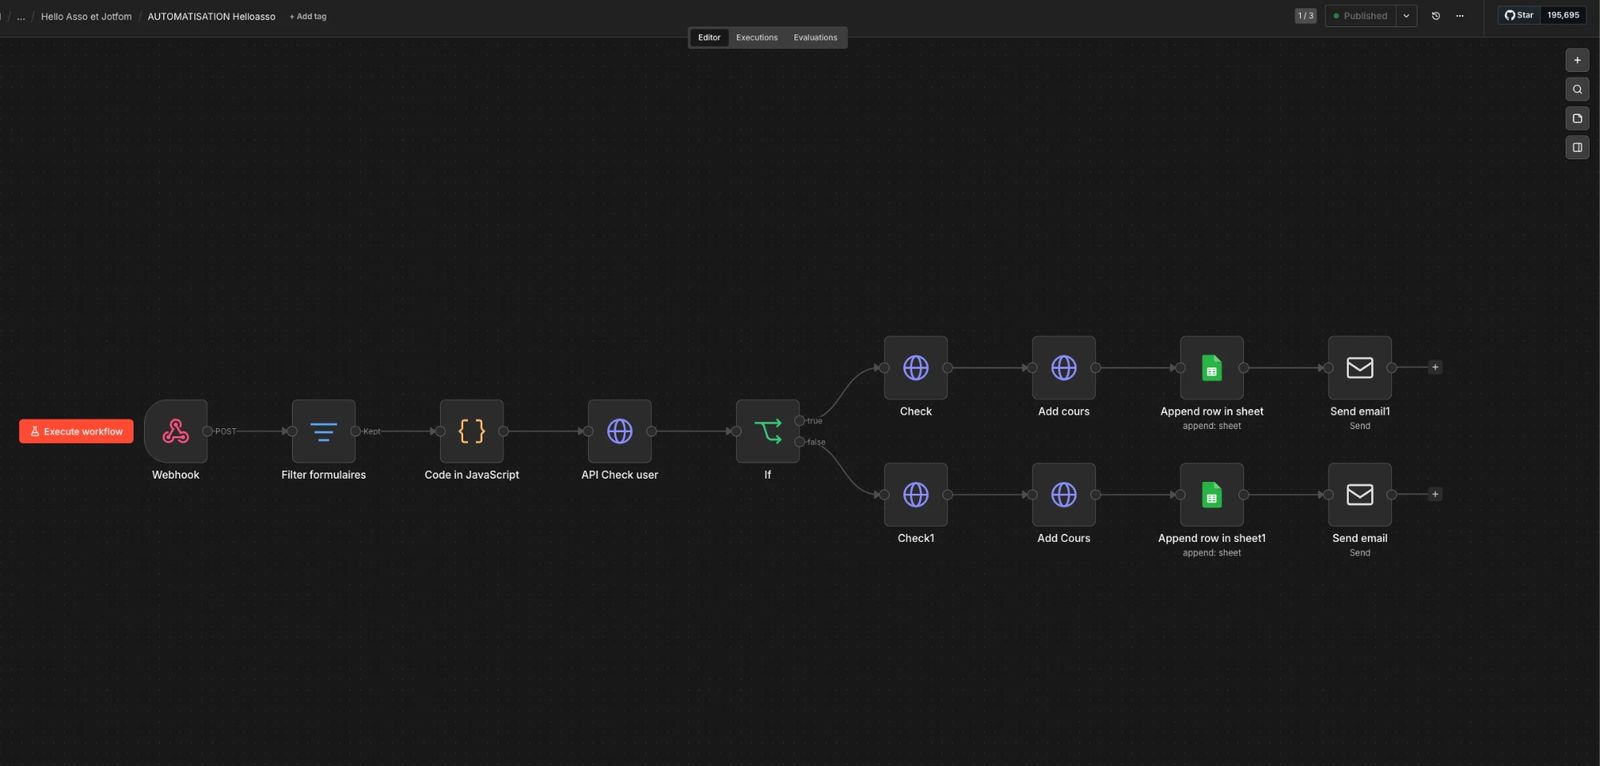Select the Filter formulaires node
The image size is (1600, 766).
323,431
